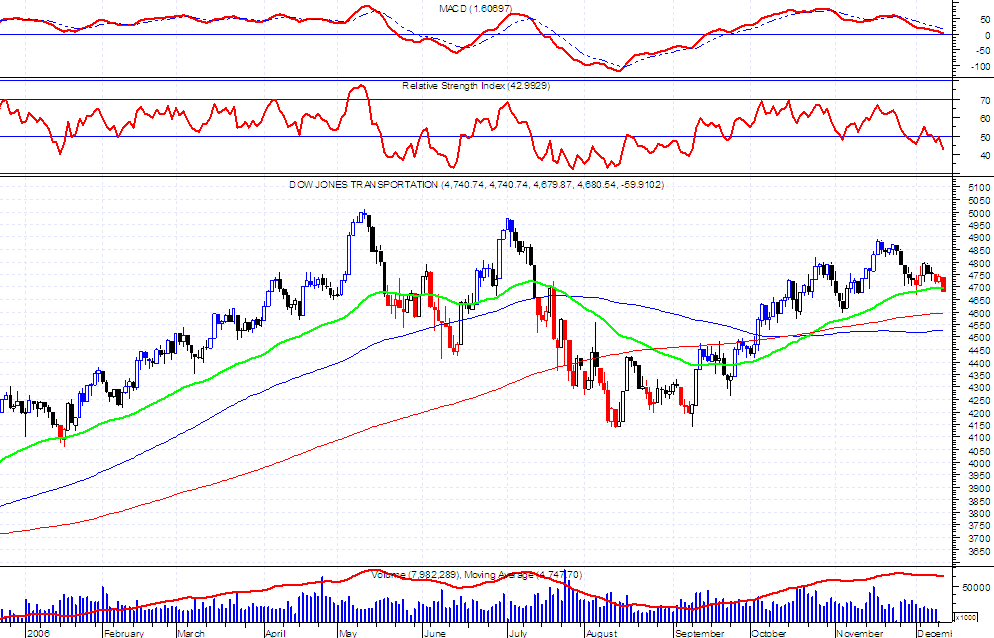Click the October label on the time axis

769,633
